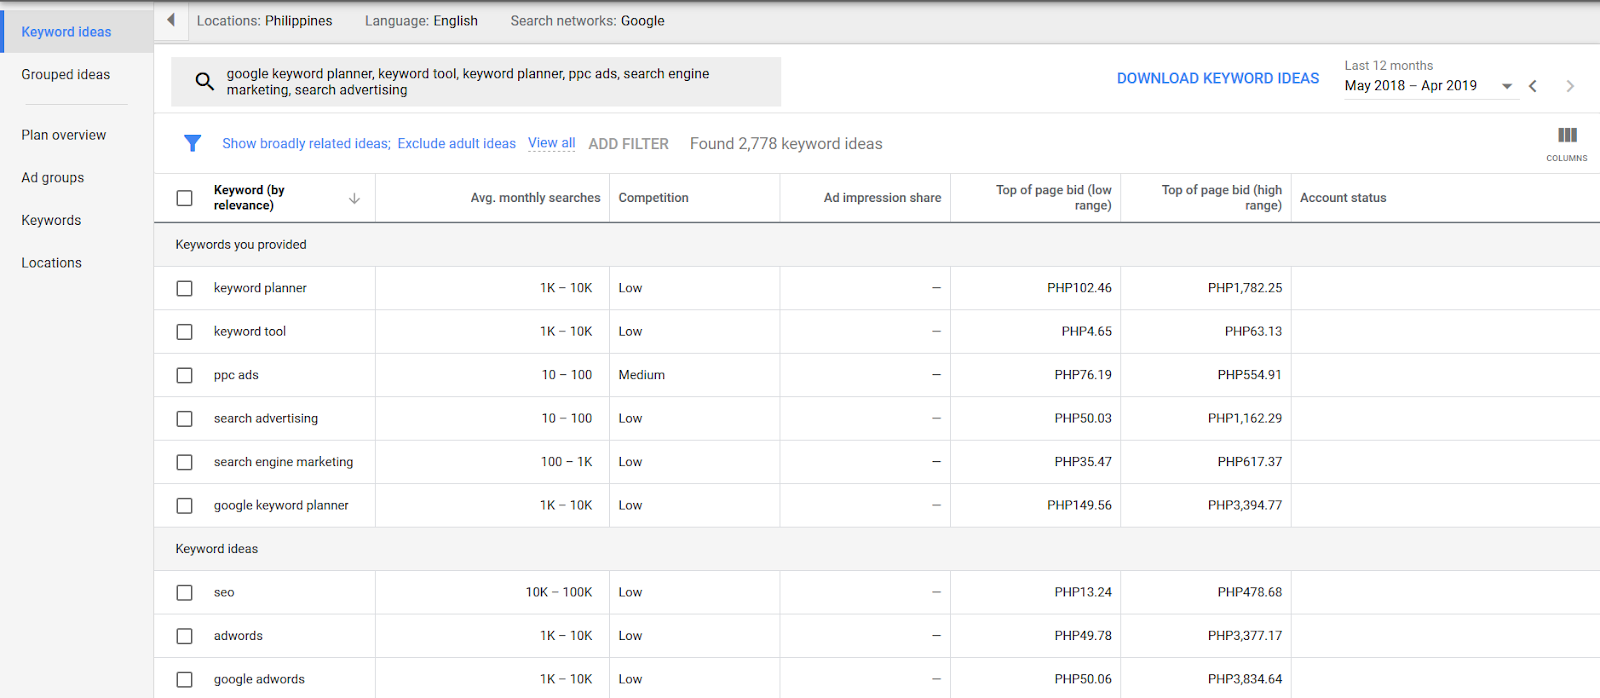
Task: Change the Language: English setting
Action: coord(421,20)
